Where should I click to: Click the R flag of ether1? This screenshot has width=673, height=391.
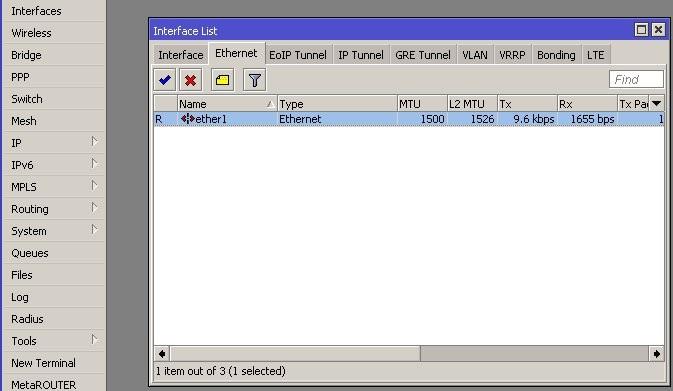coord(158,119)
